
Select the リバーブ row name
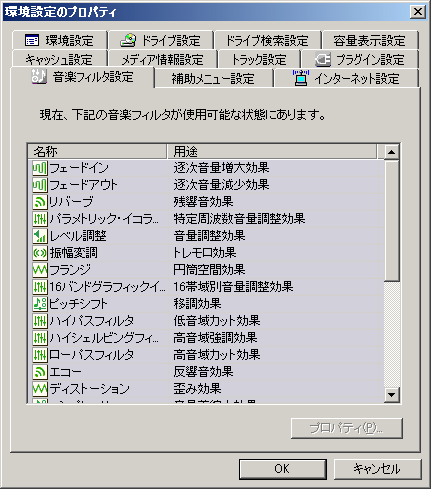coord(71,202)
